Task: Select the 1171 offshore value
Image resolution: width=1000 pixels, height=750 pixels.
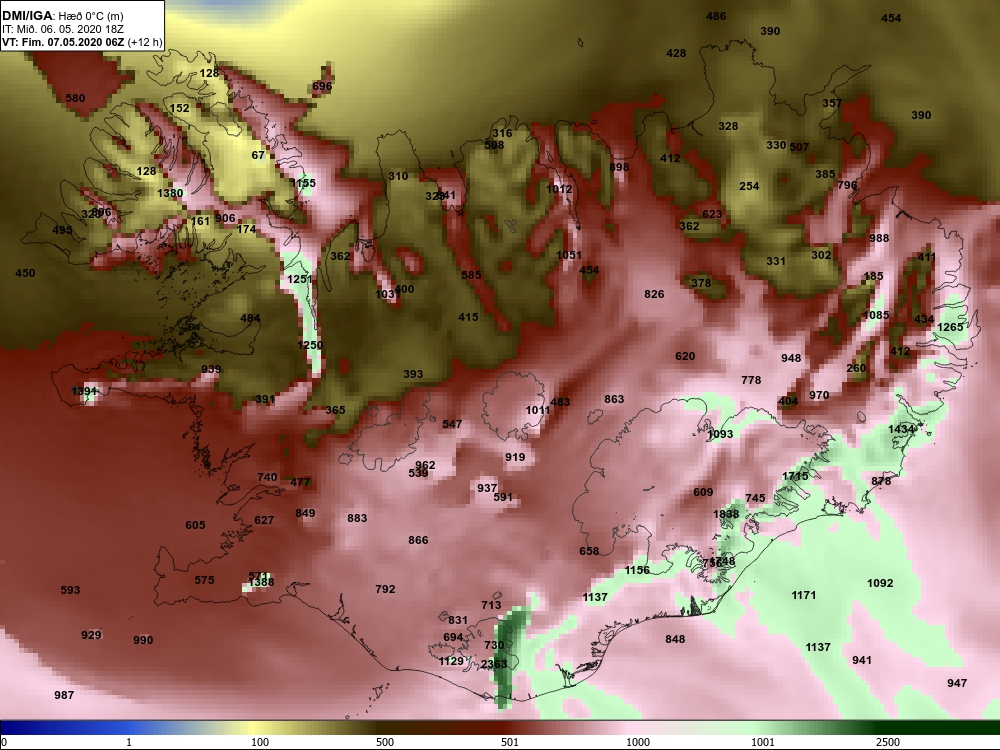Action: point(804,595)
